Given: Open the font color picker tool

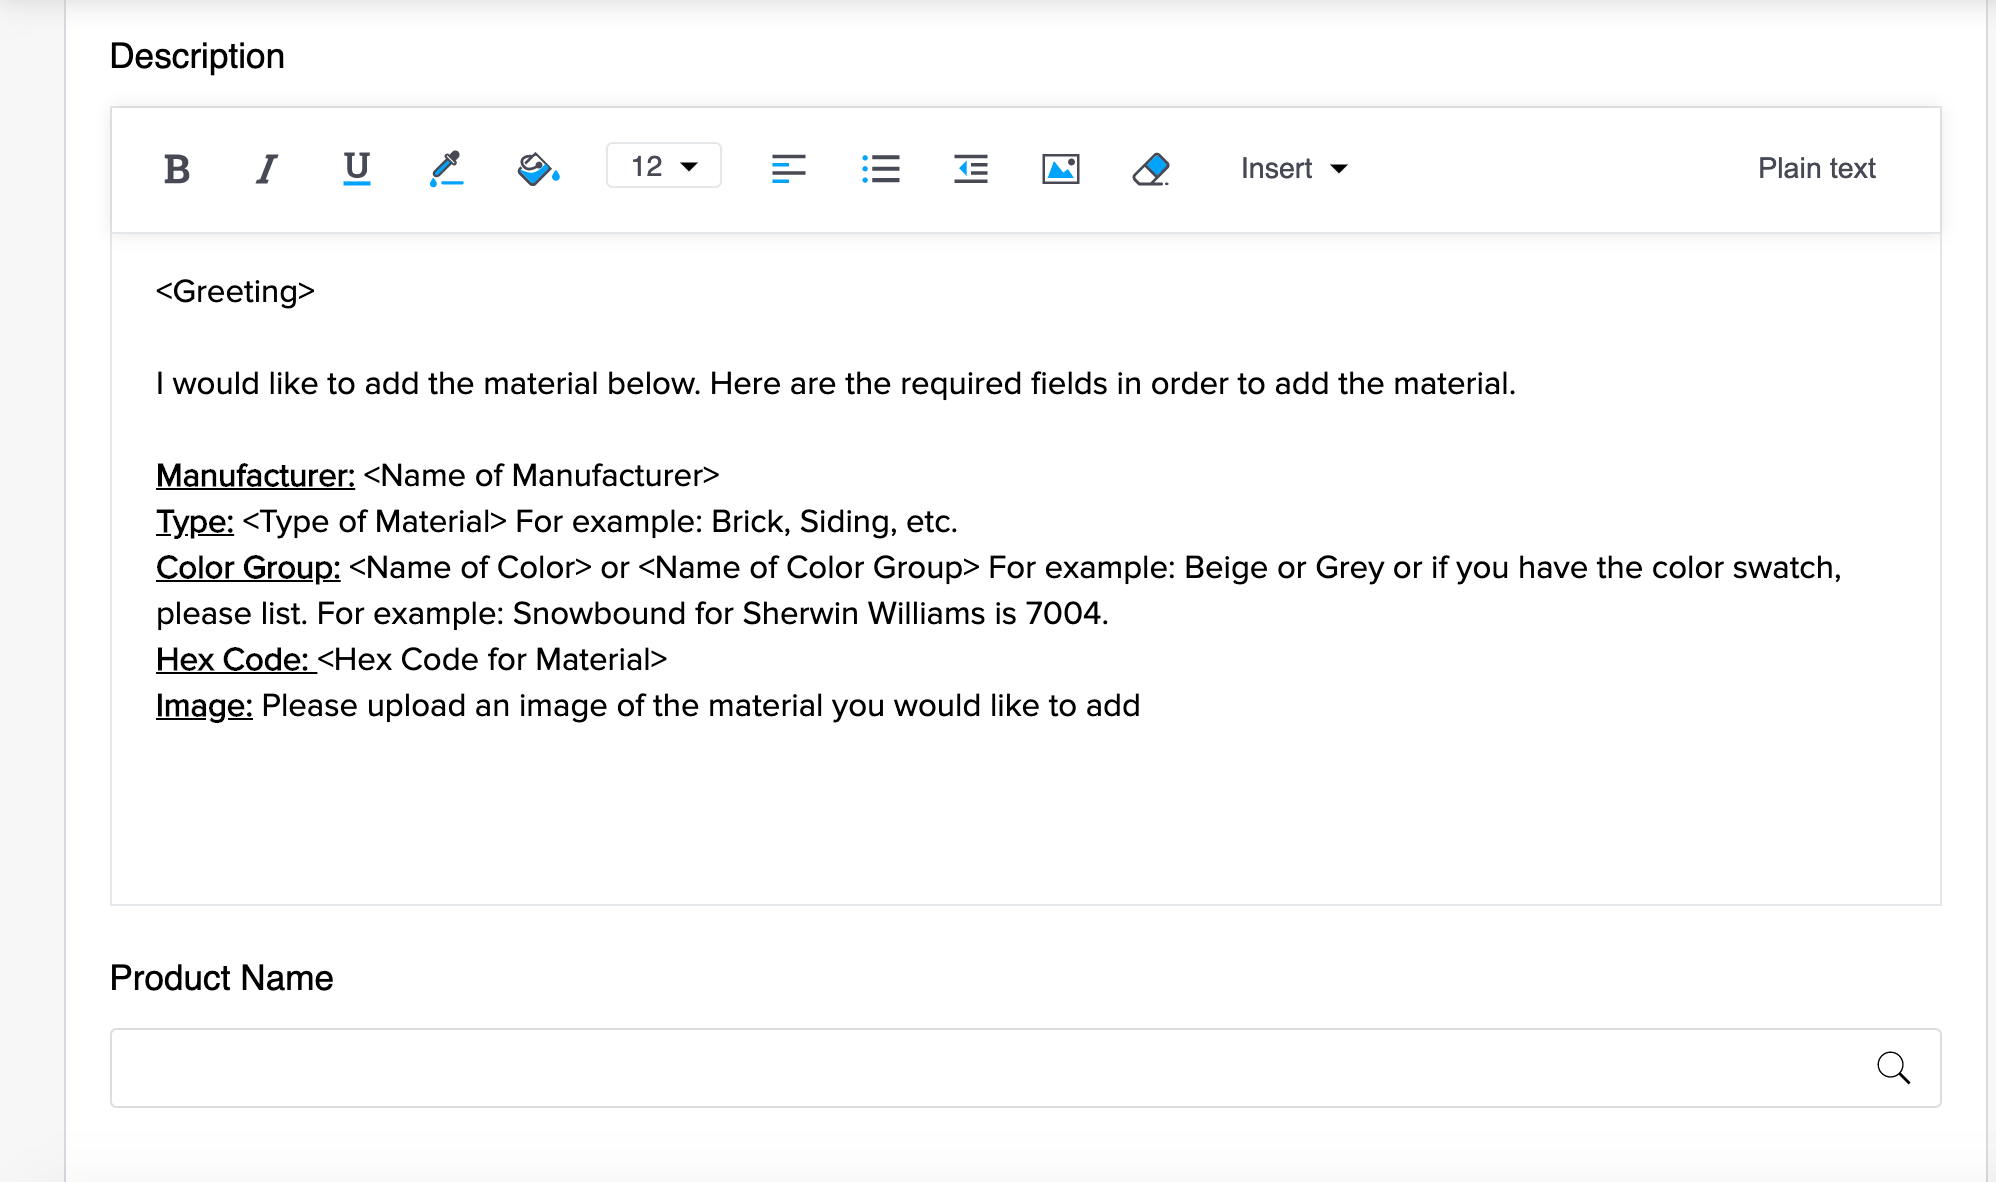Looking at the screenshot, I should (x=446, y=168).
